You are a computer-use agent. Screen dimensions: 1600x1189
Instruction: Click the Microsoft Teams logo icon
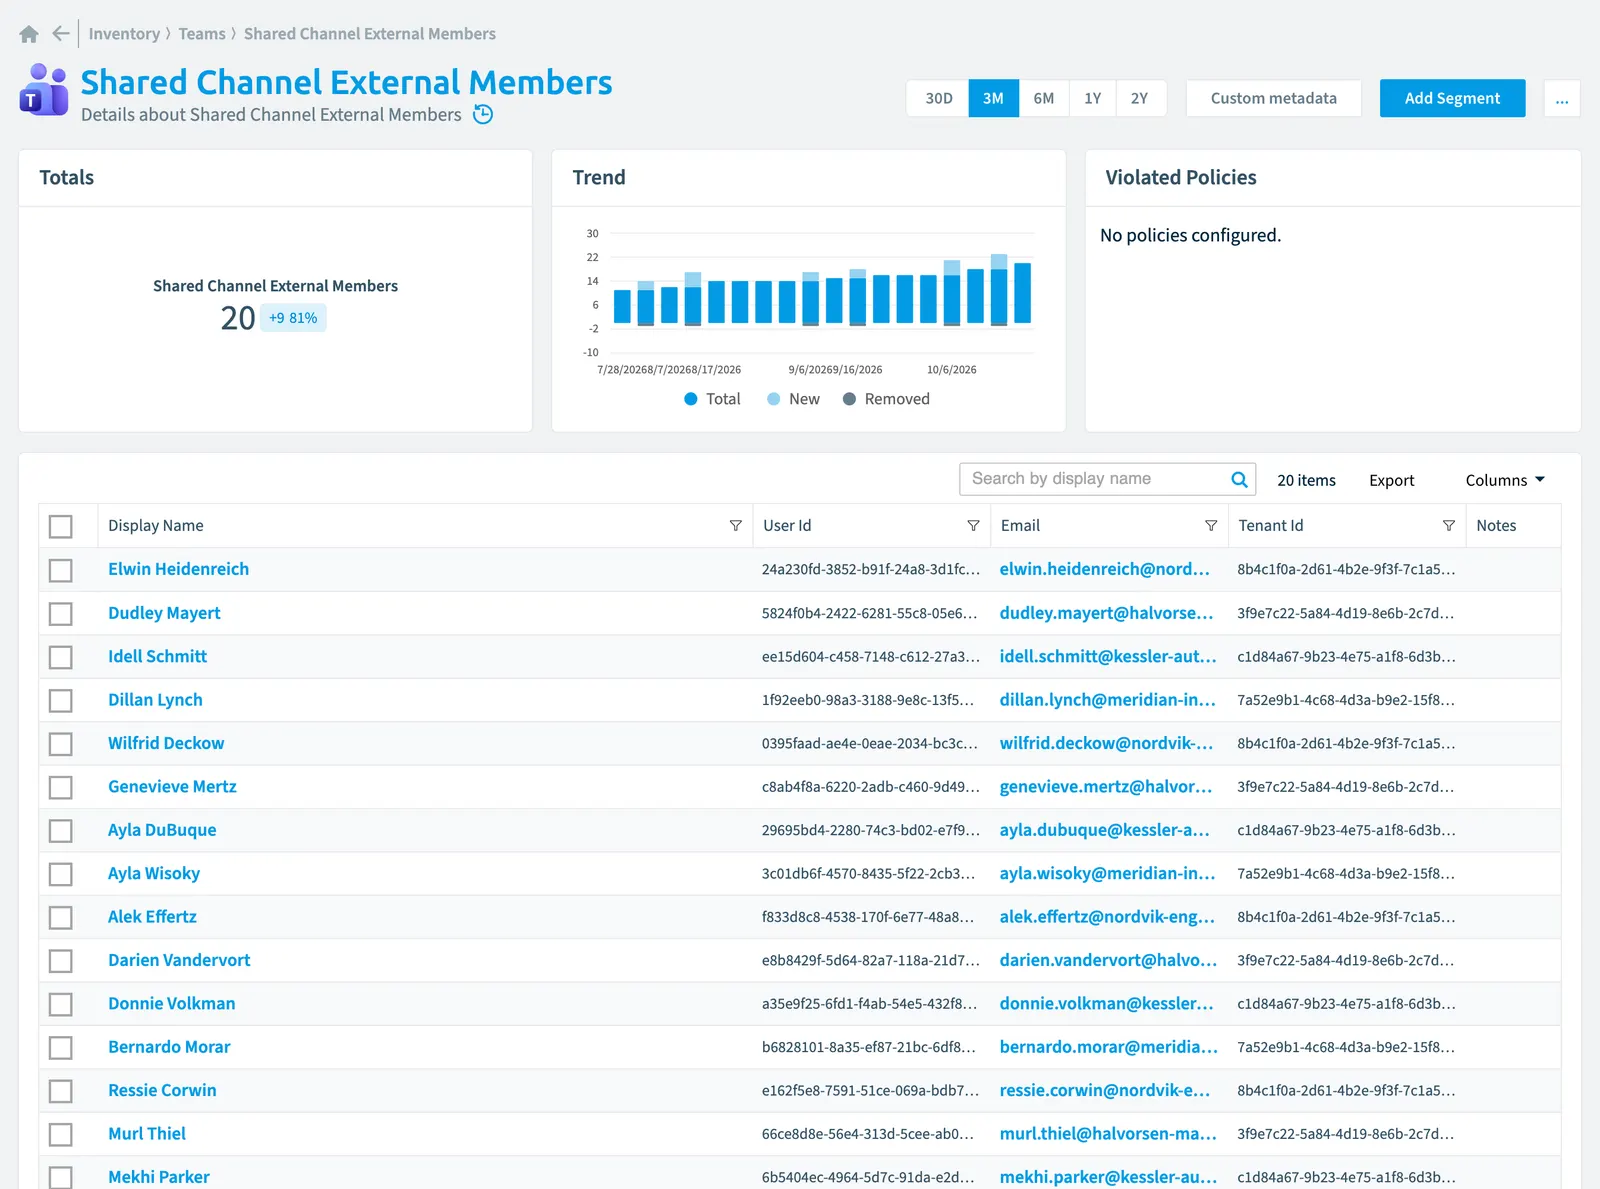(x=44, y=90)
